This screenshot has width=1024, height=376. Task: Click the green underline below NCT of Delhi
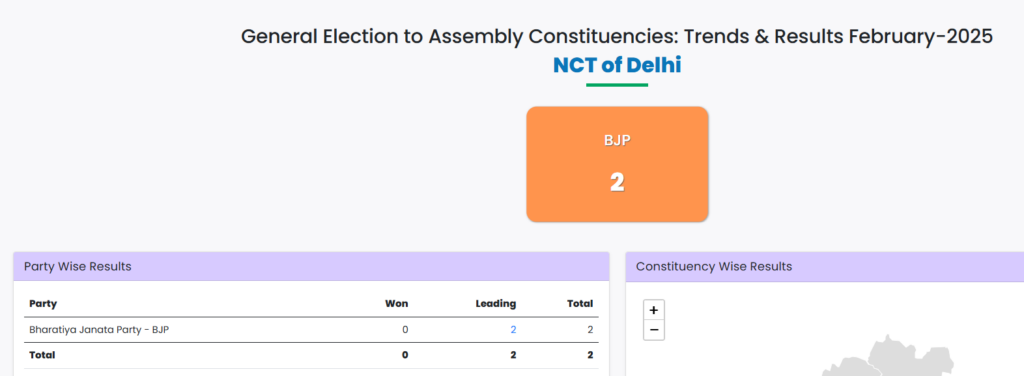coord(617,85)
